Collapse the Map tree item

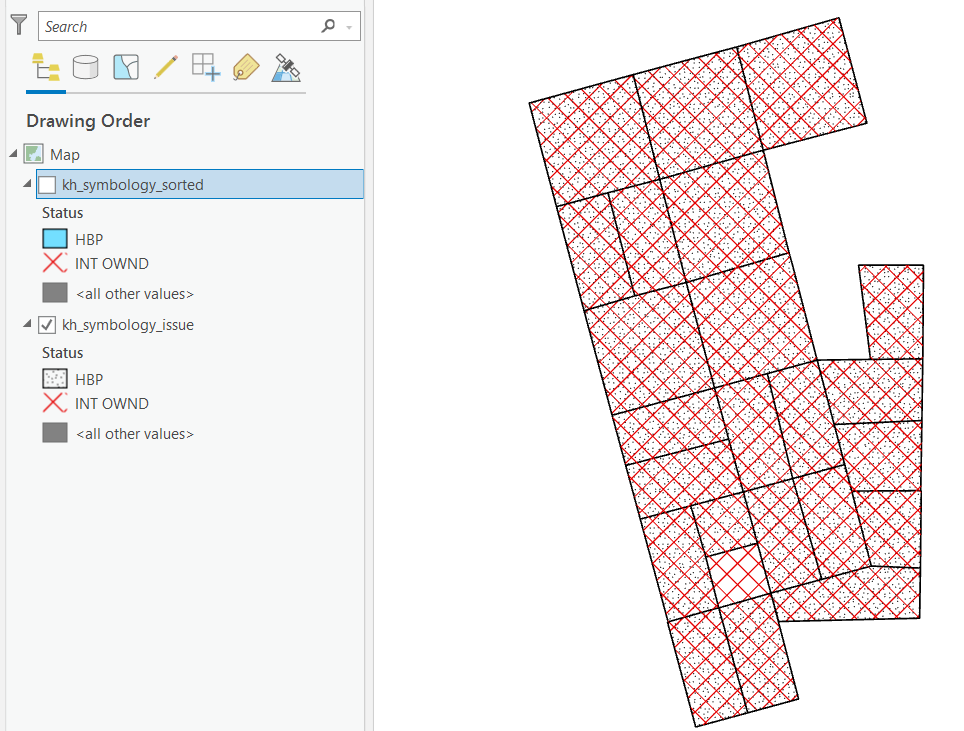tap(12, 154)
